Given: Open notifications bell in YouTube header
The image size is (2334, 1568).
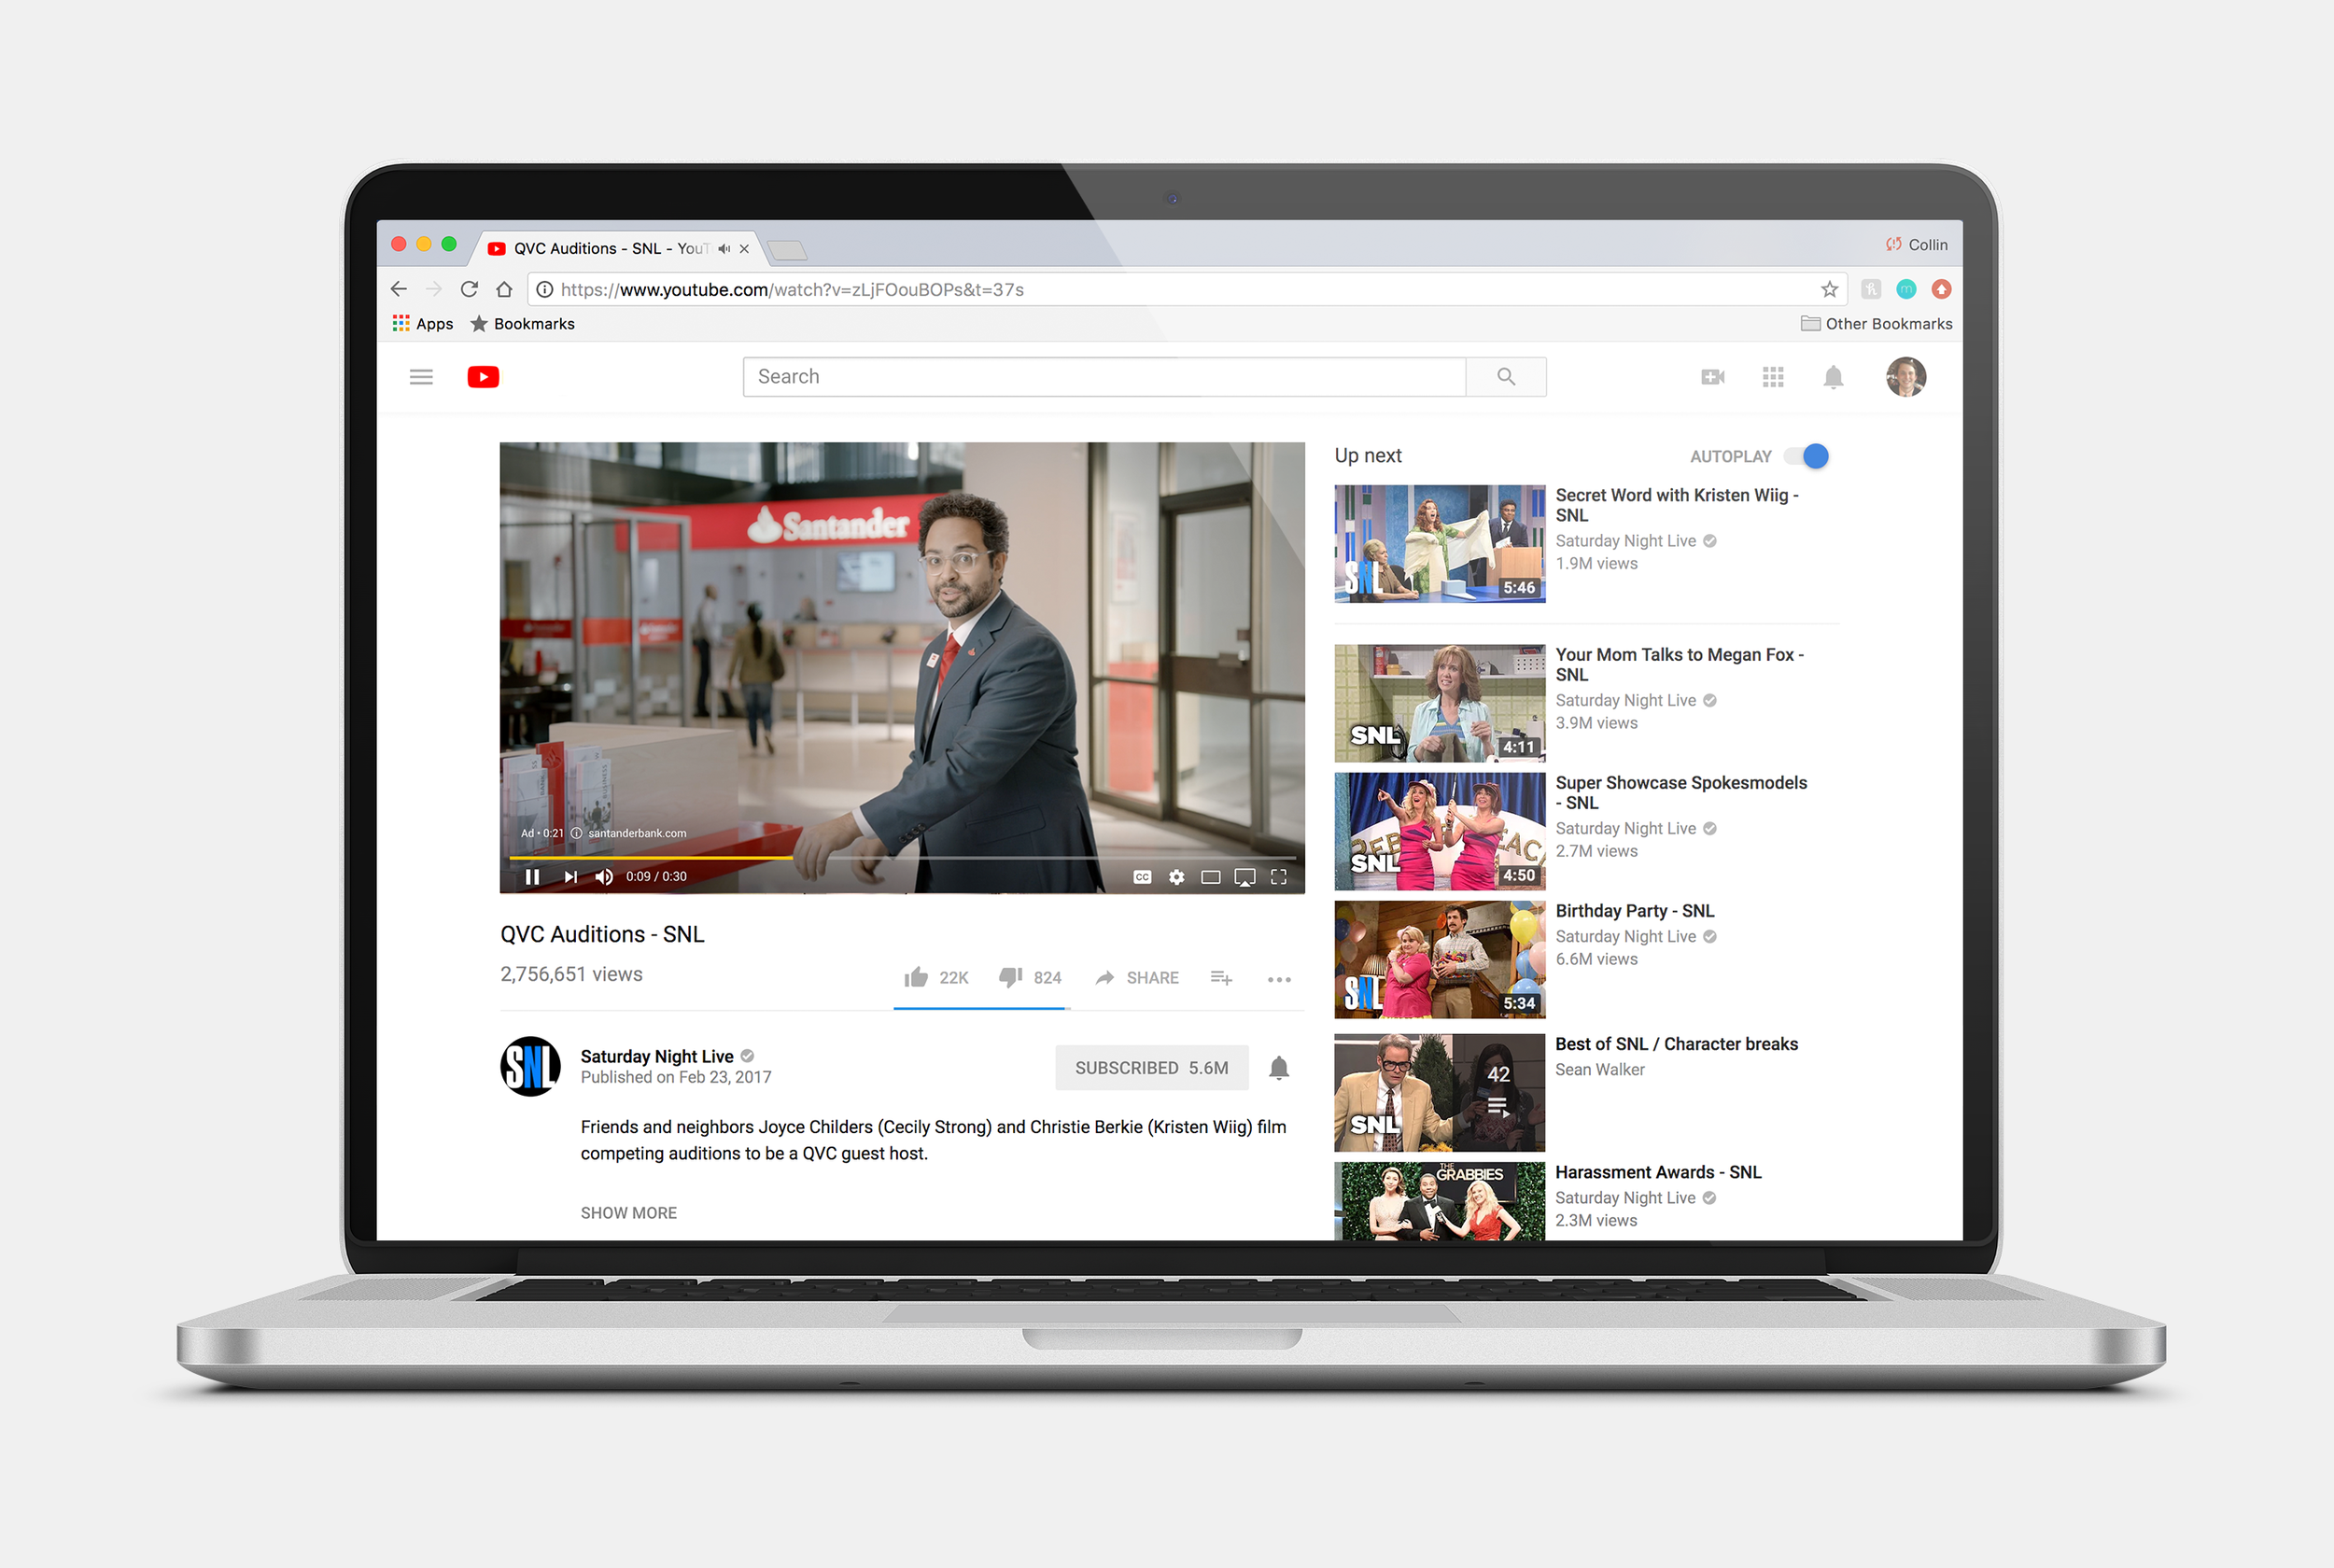Looking at the screenshot, I should click(x=1833, y=377).
